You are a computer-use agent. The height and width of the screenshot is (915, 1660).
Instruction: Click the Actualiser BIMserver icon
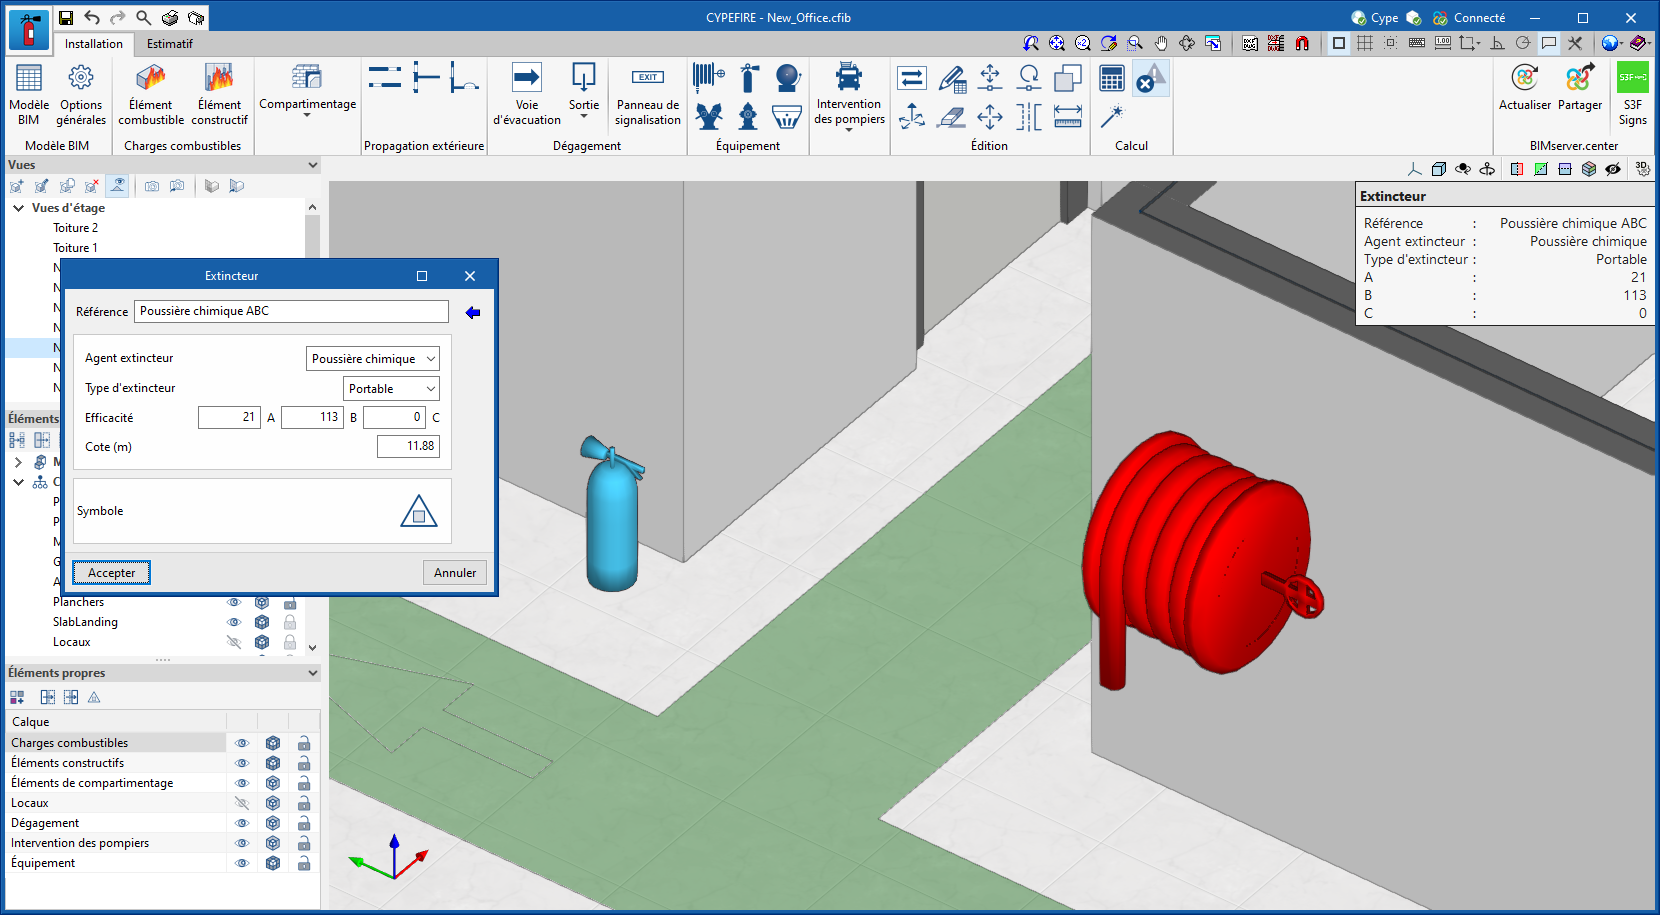click(x=1524, y=88)
